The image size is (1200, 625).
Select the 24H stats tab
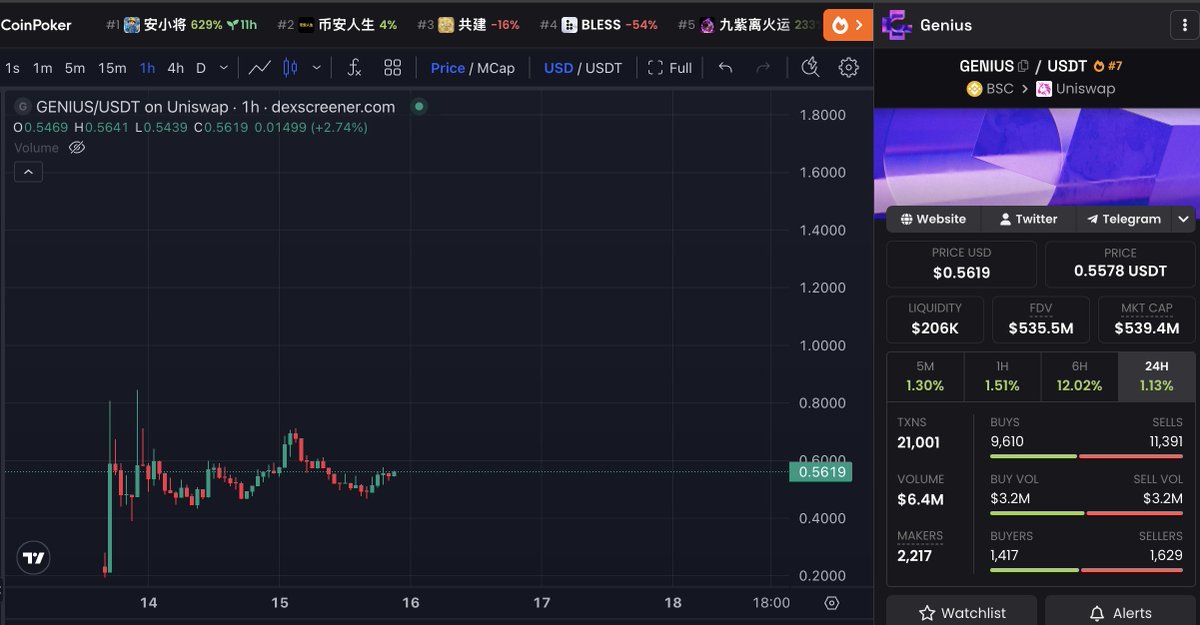(x=1156, y=376)
